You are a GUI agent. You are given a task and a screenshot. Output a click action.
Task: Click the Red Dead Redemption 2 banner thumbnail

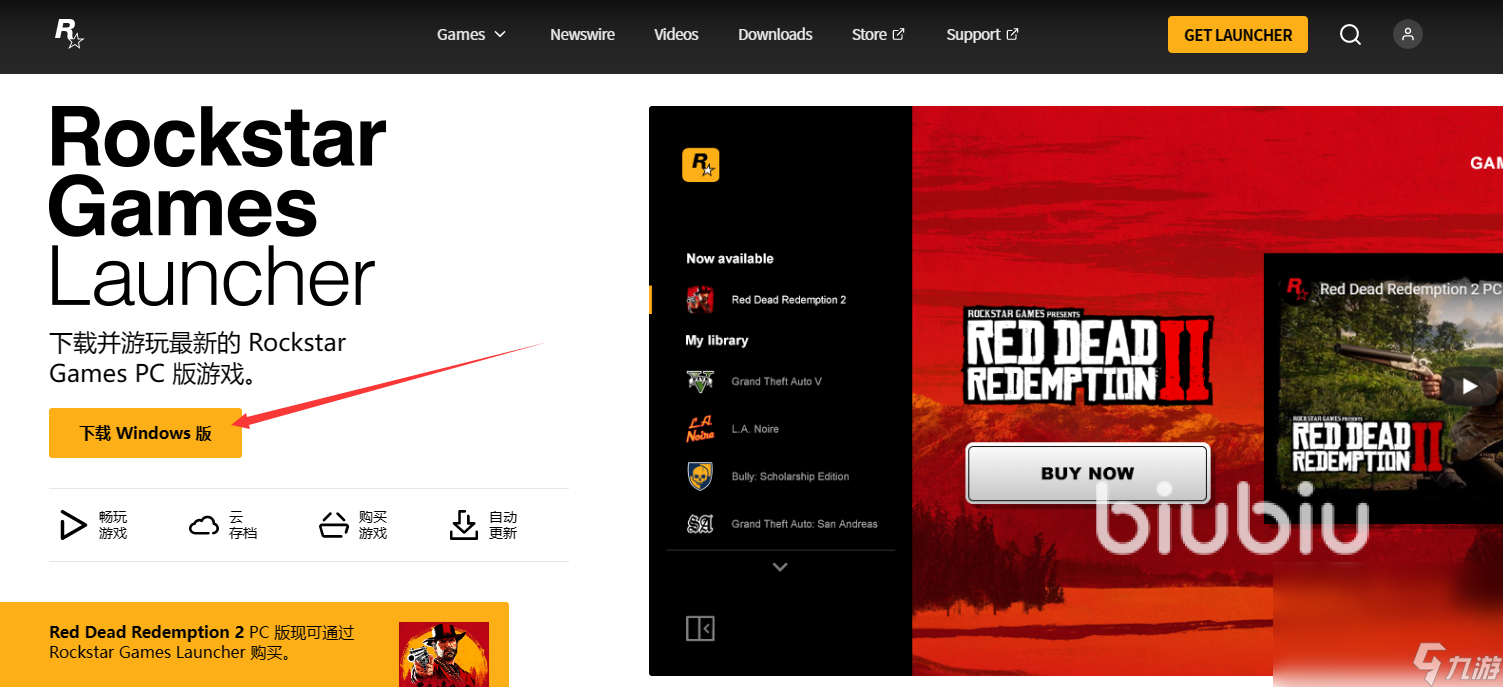click(444, 654)
